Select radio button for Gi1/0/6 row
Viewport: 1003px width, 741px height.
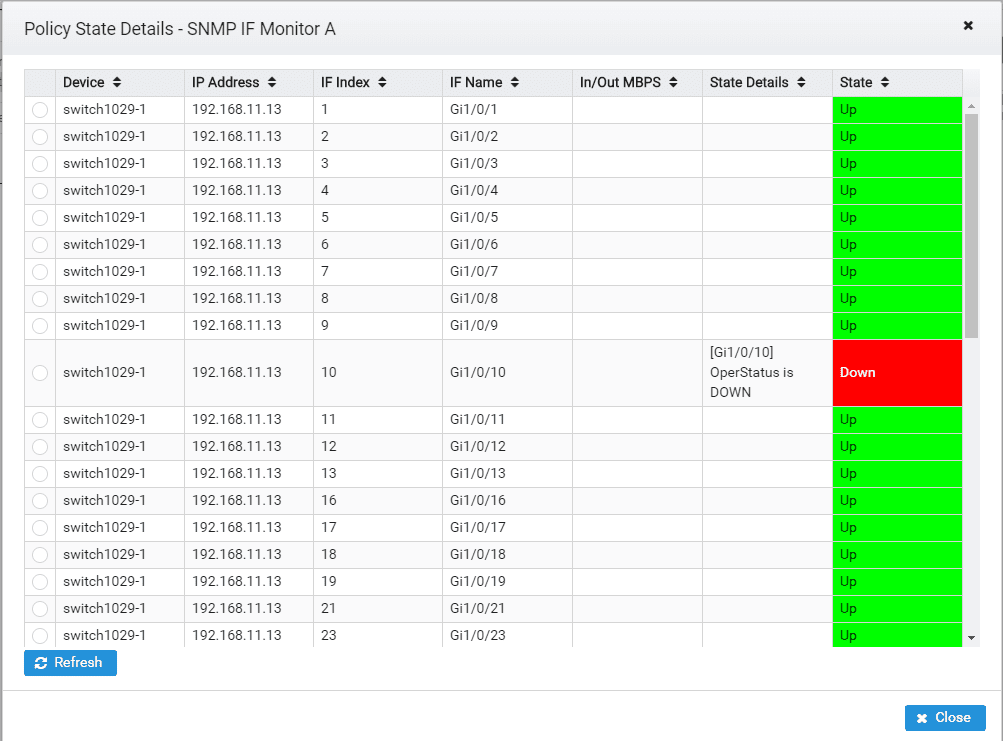(40, 244)
